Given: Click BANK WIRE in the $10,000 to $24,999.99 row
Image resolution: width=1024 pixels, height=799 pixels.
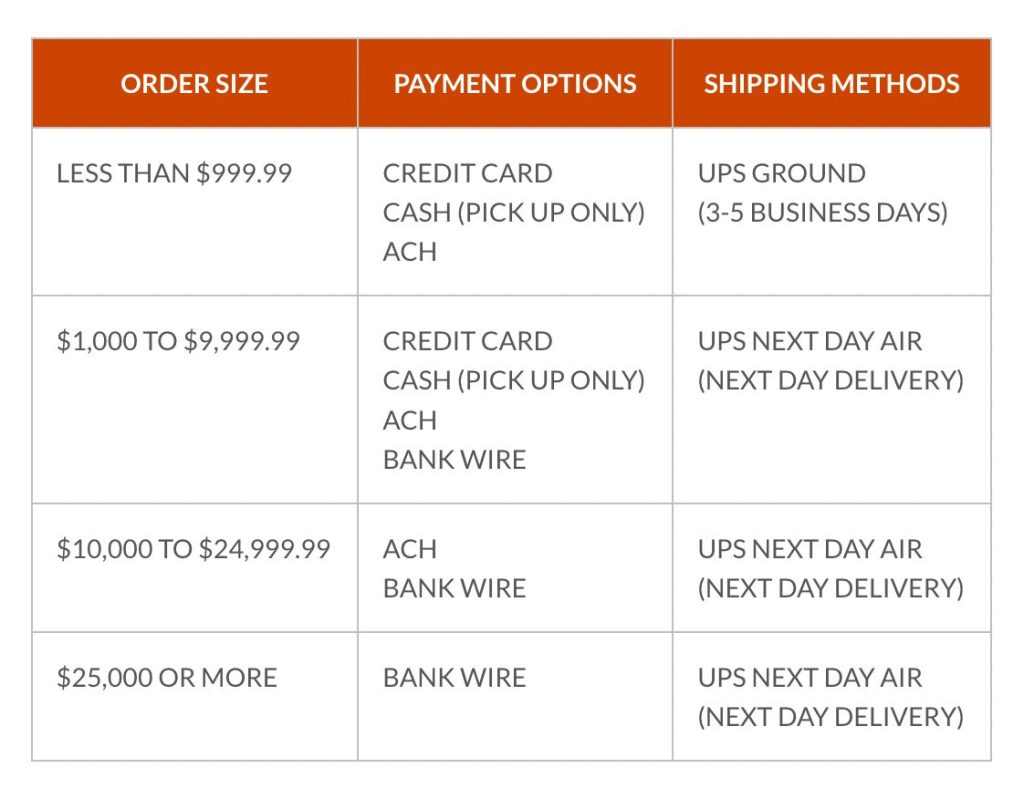Looking at the screenshot, I should coord(454,588).
